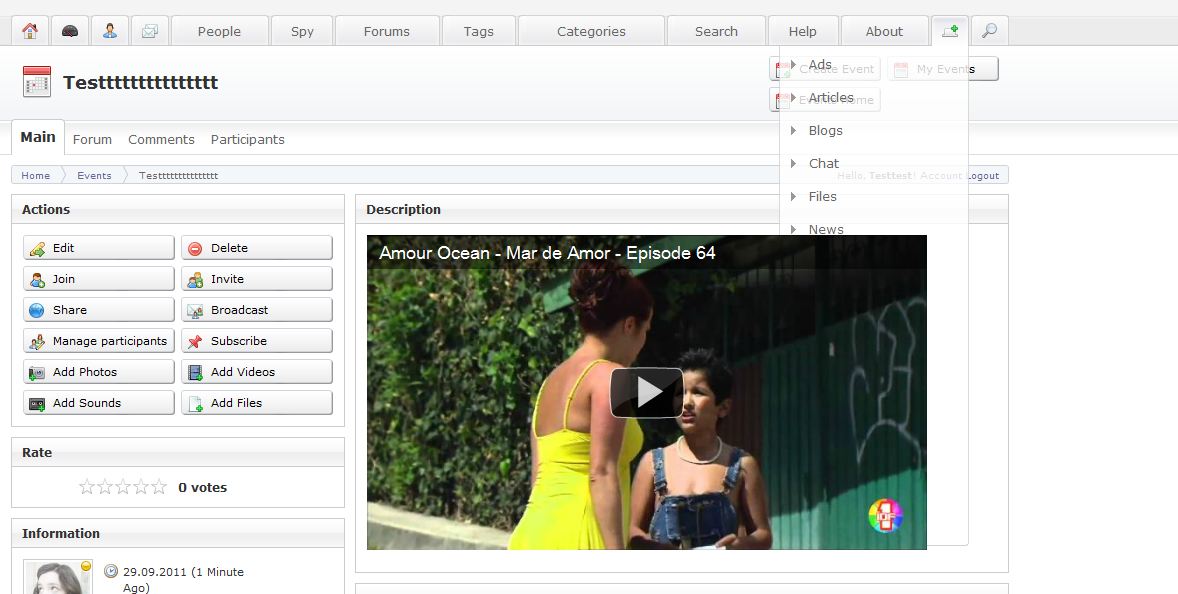Click the magnifier search icon tab
1178x594 pixels.
point(989,31)
